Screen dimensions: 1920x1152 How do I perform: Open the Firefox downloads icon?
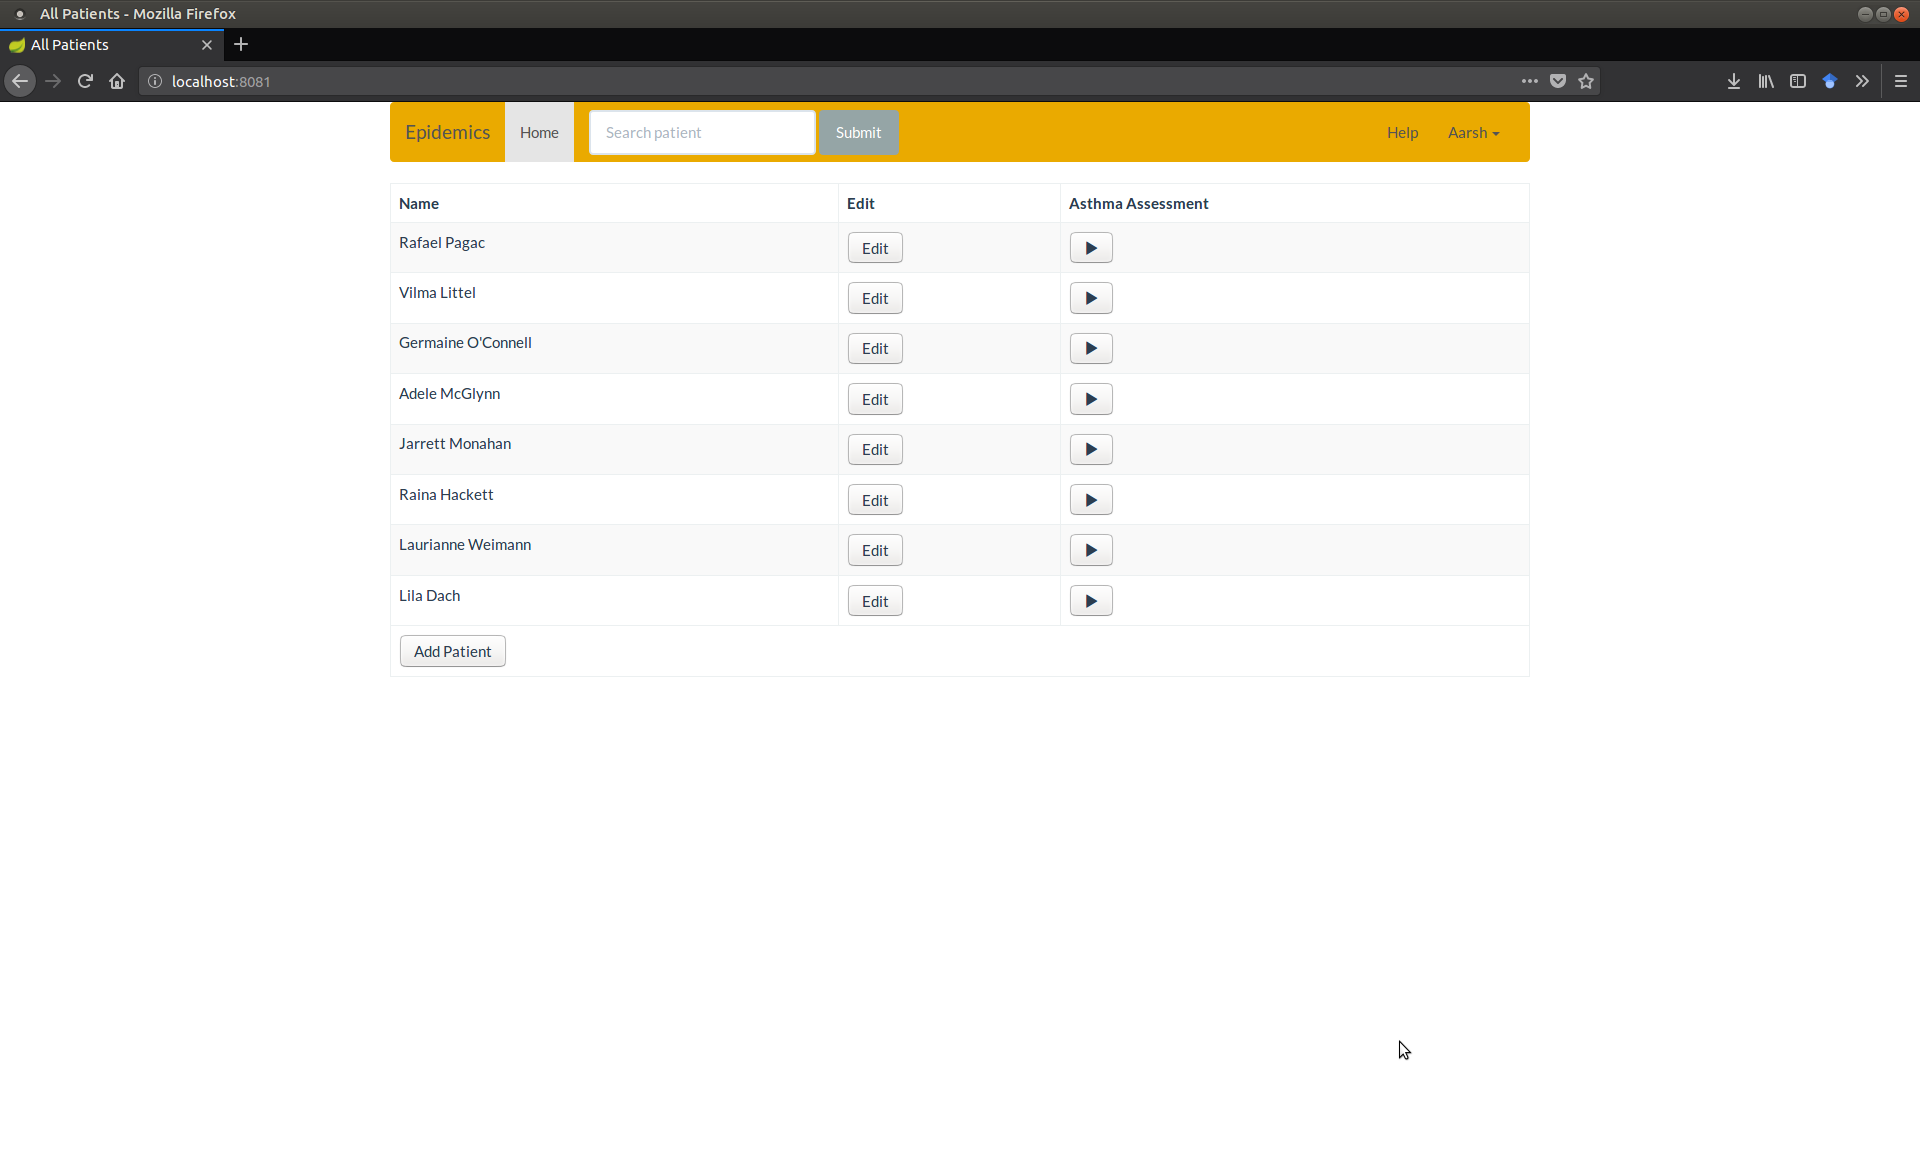click(1734, 81)
